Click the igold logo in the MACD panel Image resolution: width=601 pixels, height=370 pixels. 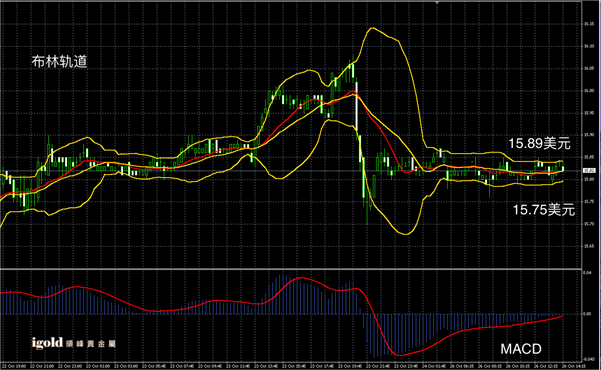point(47,342)
